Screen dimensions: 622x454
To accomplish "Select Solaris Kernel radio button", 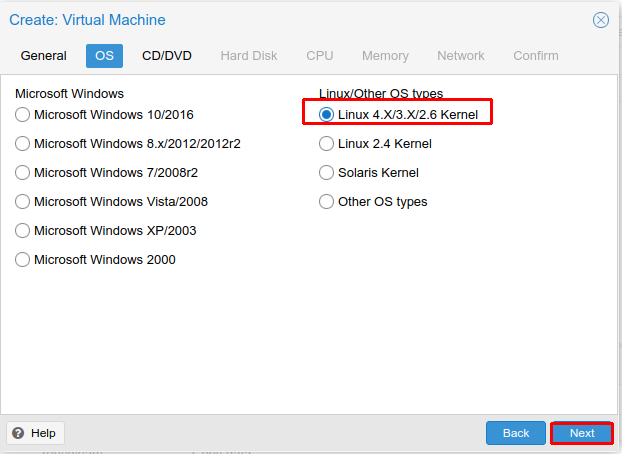I will 326,173.
